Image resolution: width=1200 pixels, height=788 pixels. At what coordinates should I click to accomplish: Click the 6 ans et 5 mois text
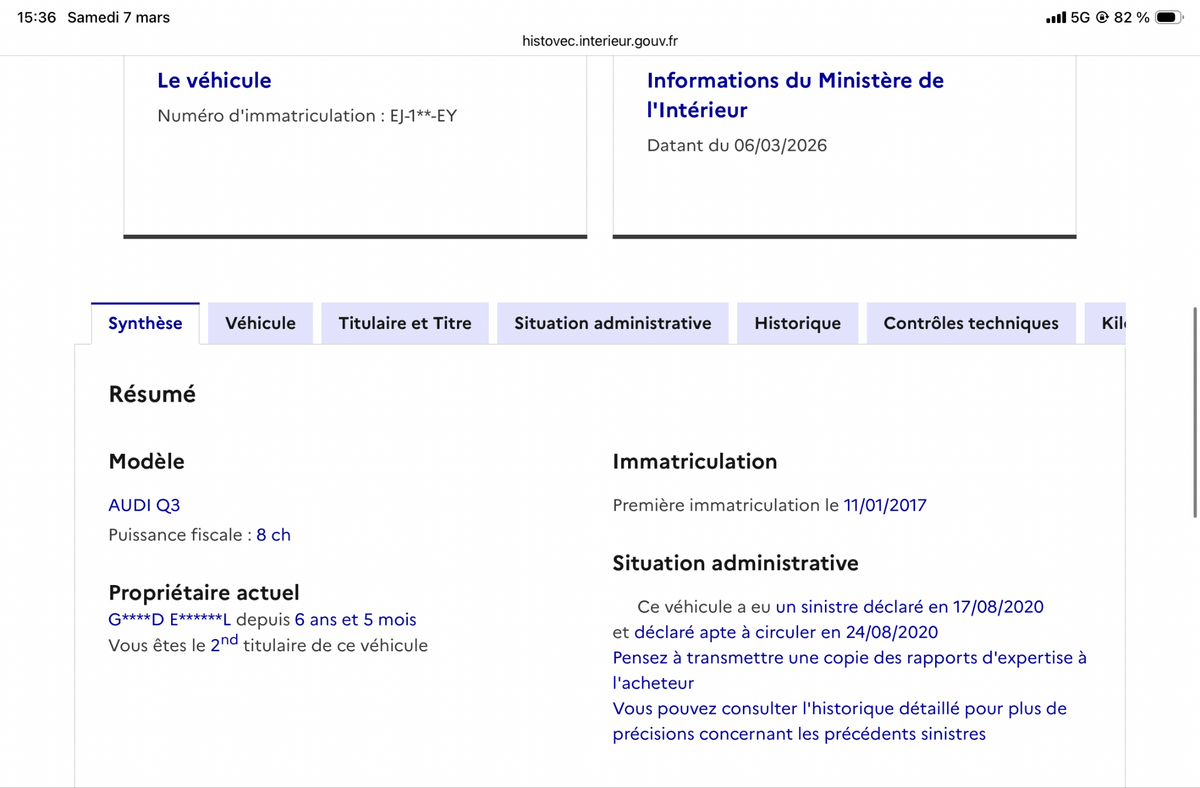click(356, 620)
